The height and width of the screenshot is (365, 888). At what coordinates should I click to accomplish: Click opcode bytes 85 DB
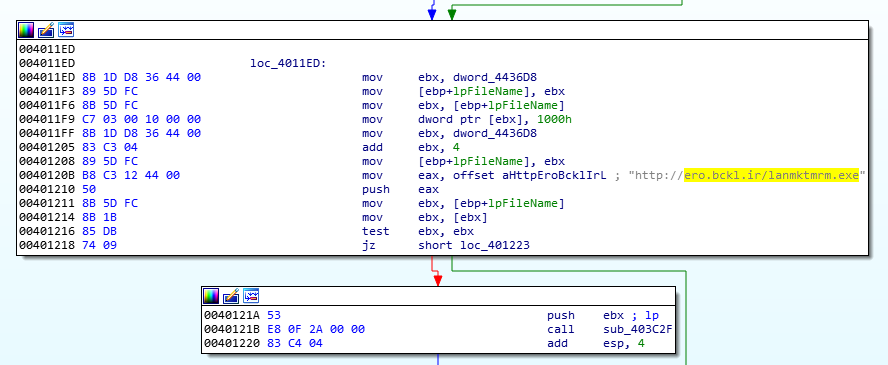pyautogui.click(x=100, y=231)
